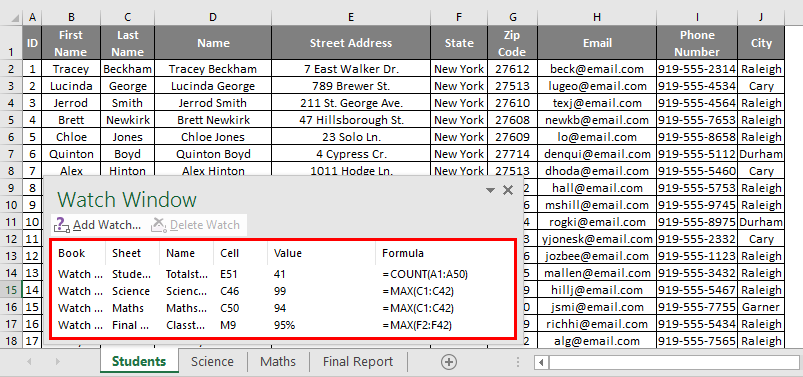
Task: Click the =MAX(F2:F42) formula entry
Action: (x=417, y=325)
